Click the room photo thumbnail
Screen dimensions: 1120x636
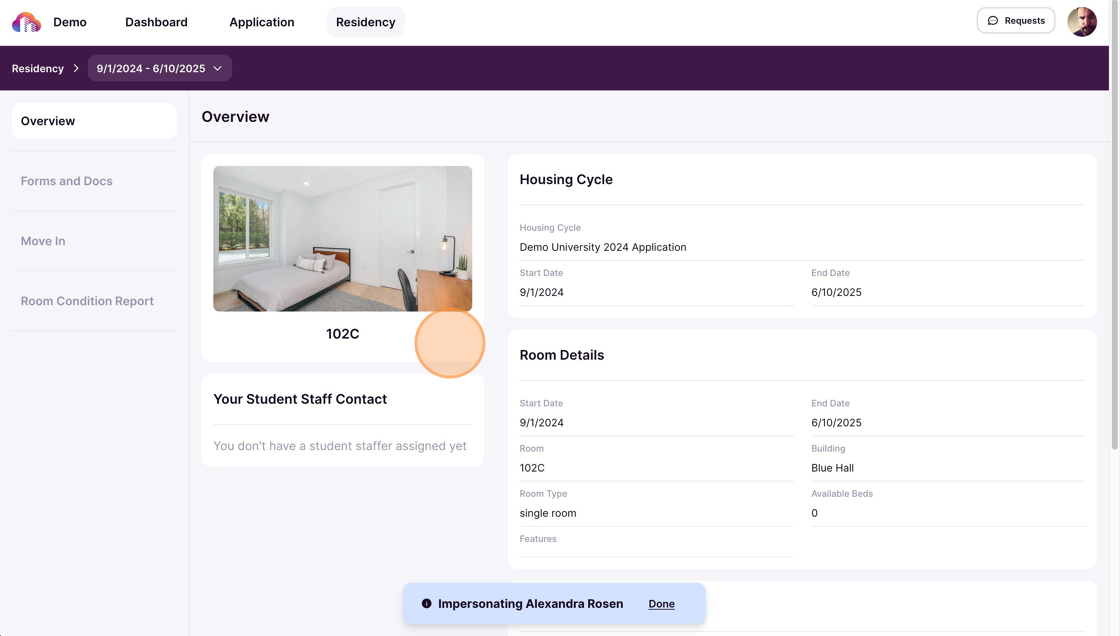(342, 238)
